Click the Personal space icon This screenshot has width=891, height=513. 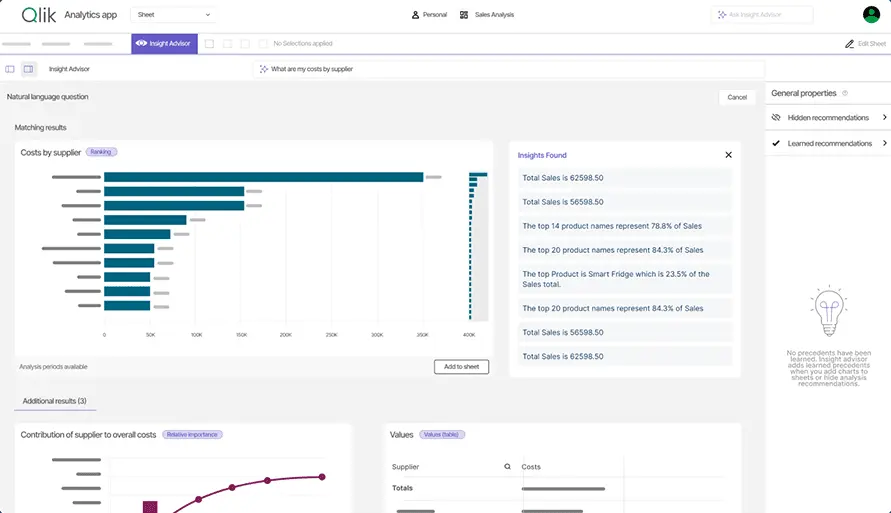tap(415, 15)
